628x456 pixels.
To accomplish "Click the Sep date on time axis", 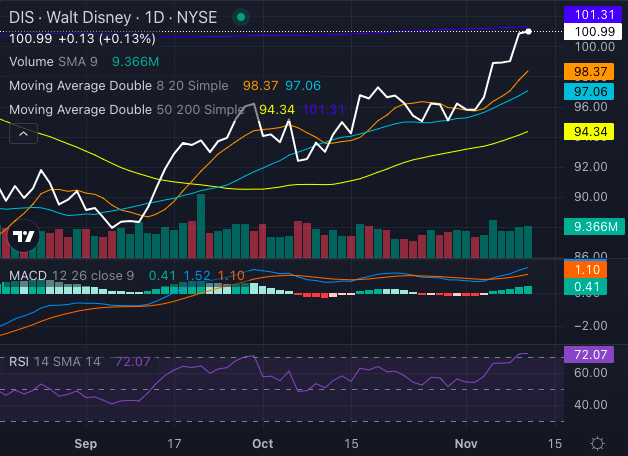I will 86,442.
